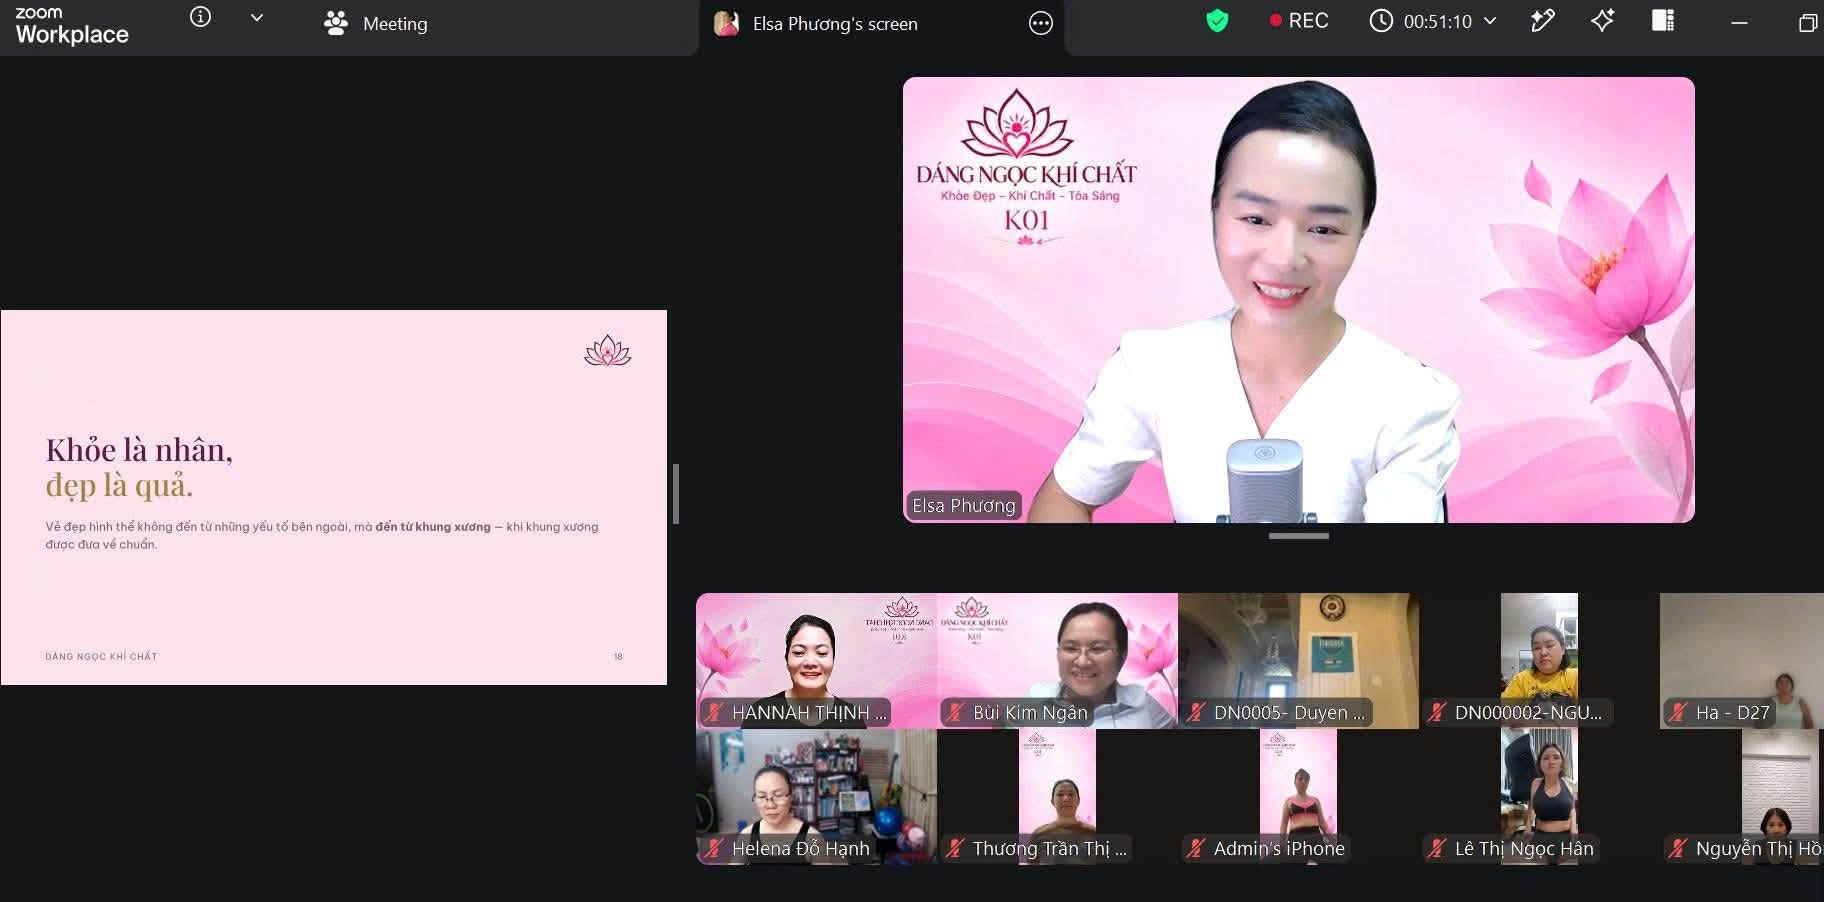1824x902 pixels.
Task: Expand the chevron next to the info icon
Action: pos(257,17)
